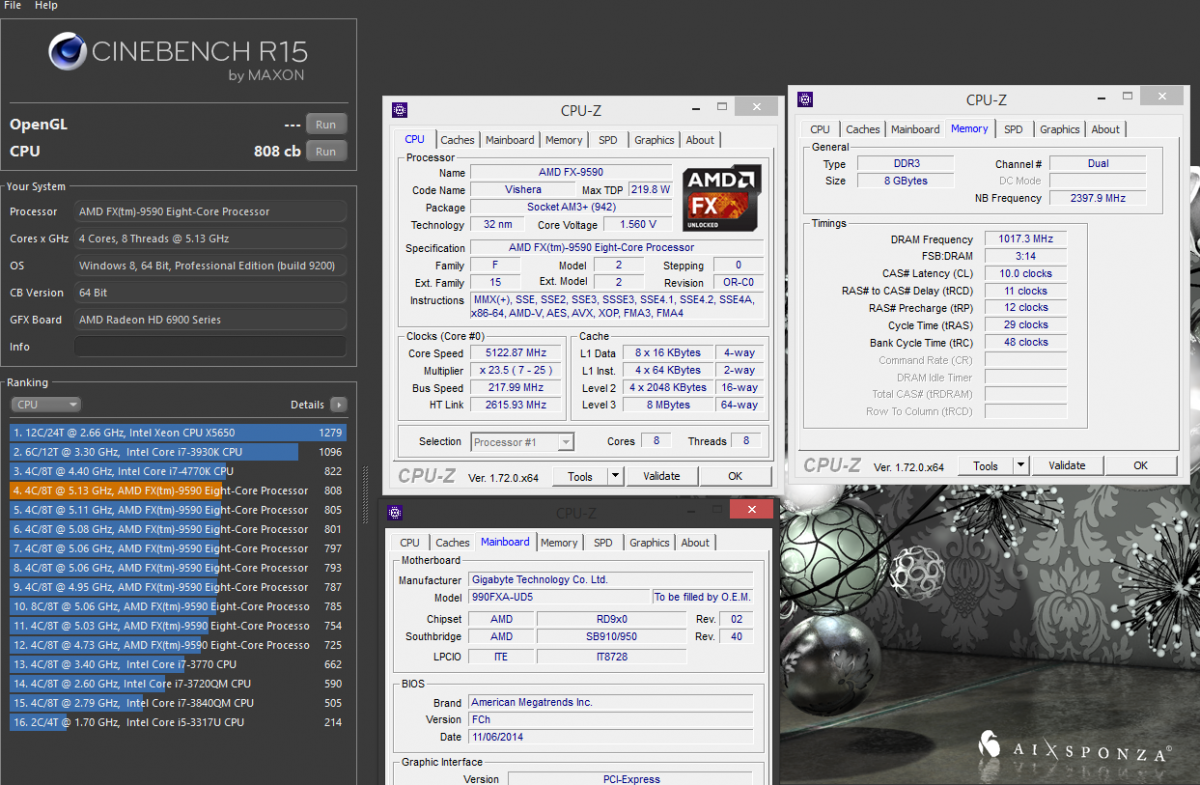
Task: Open Graphics tab in CPU window
Action: tap(654, 140)
